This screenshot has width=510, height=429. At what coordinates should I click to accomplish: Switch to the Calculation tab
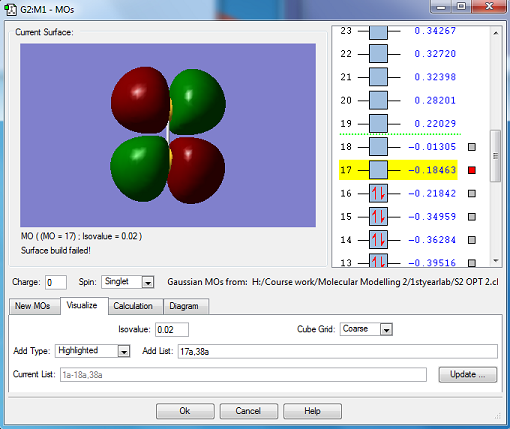coord(133,306)
